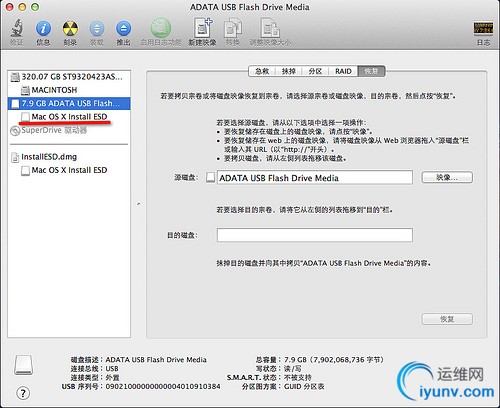Select the 7.9 GB ADATA USB Flash disk
Image resolution: width=500 pixels, height=408 pixels.
(x=69, y=103)
